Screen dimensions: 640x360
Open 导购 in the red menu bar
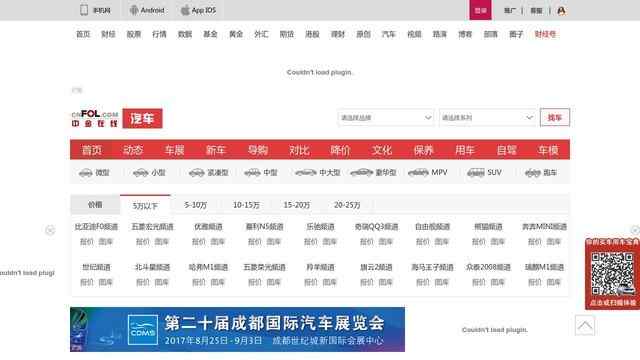[x=258, y=150]
